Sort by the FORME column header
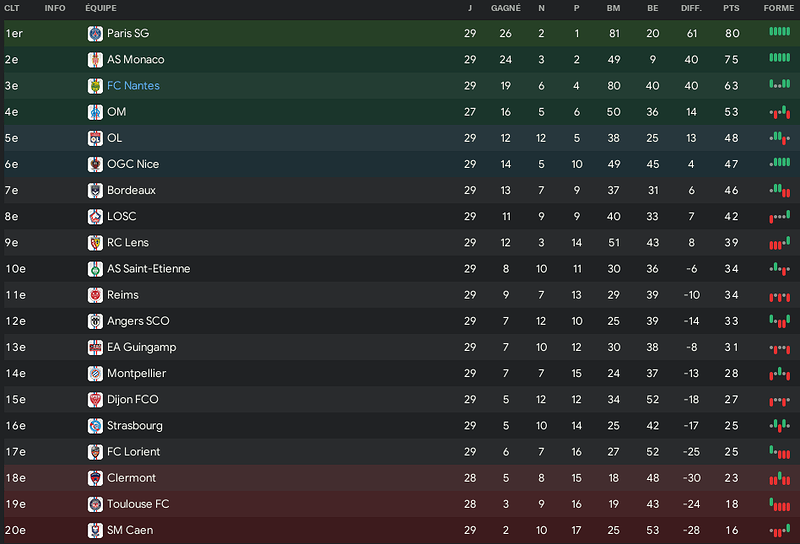The height and width of the screenshot is (544, 800). [779, 8]
